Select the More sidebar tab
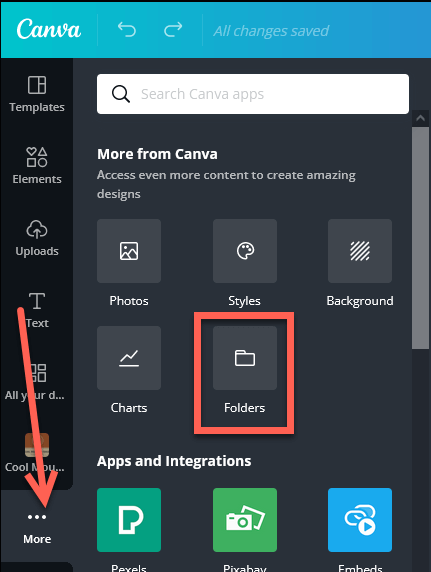 pyautogui.click(x=37, y=527)
